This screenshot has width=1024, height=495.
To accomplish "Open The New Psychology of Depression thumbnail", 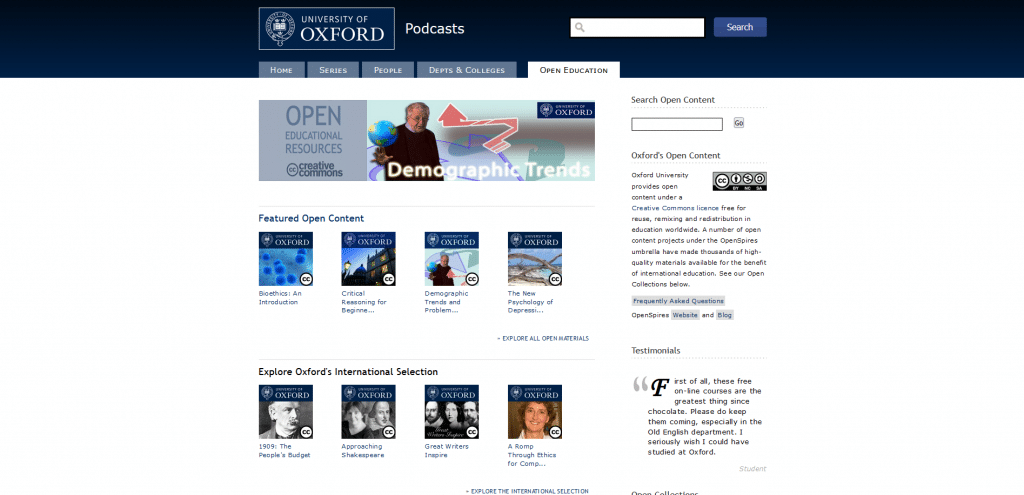I will [535, 259].
